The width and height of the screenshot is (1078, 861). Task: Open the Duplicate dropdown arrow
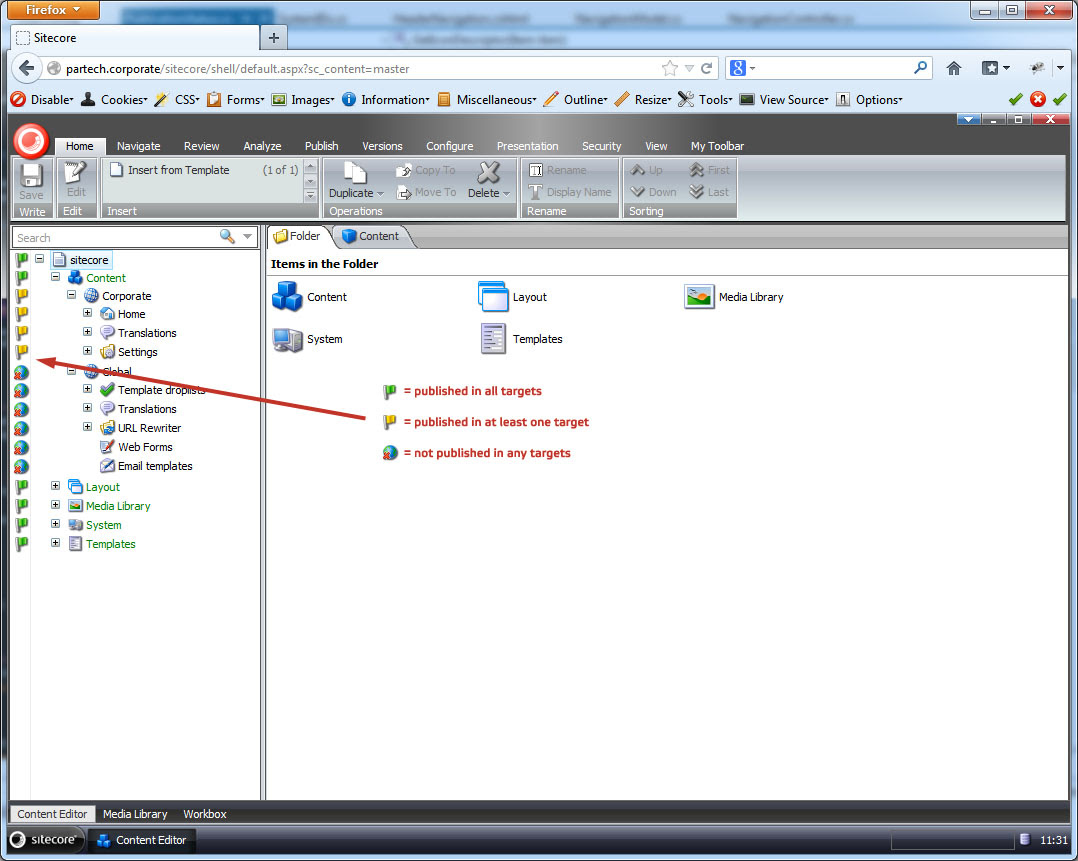[380, 194]
